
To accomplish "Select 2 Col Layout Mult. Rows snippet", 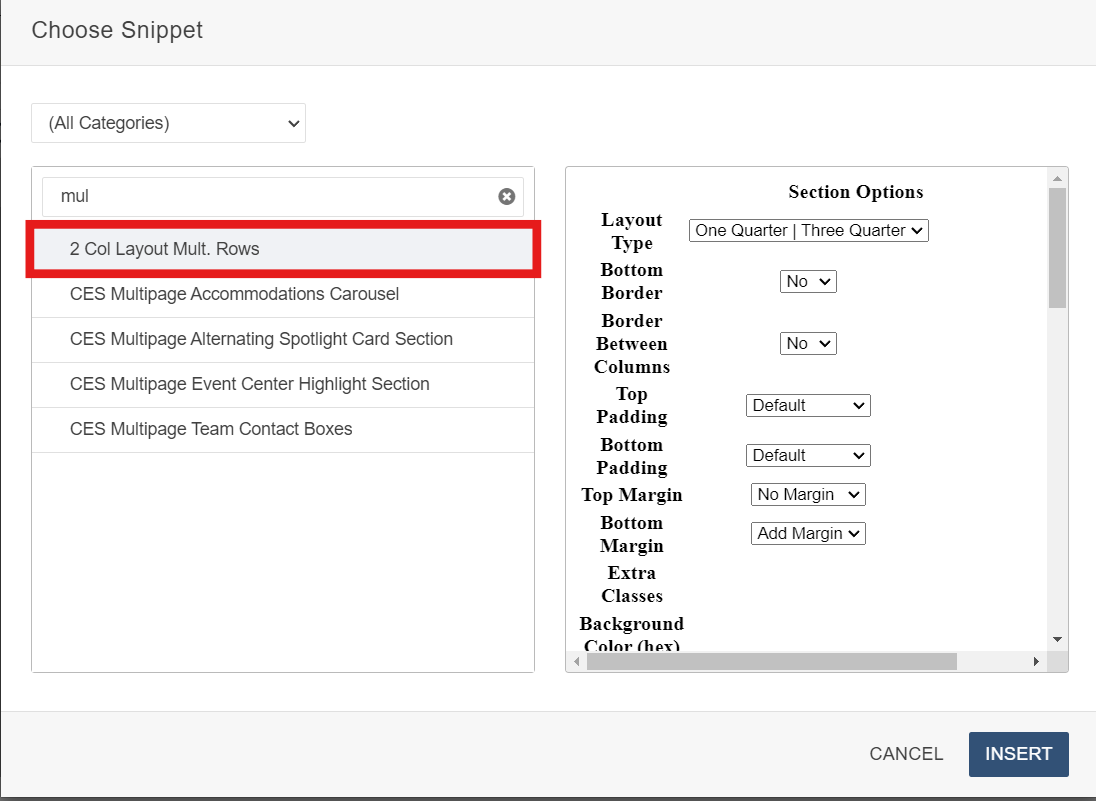I will 283,249.
